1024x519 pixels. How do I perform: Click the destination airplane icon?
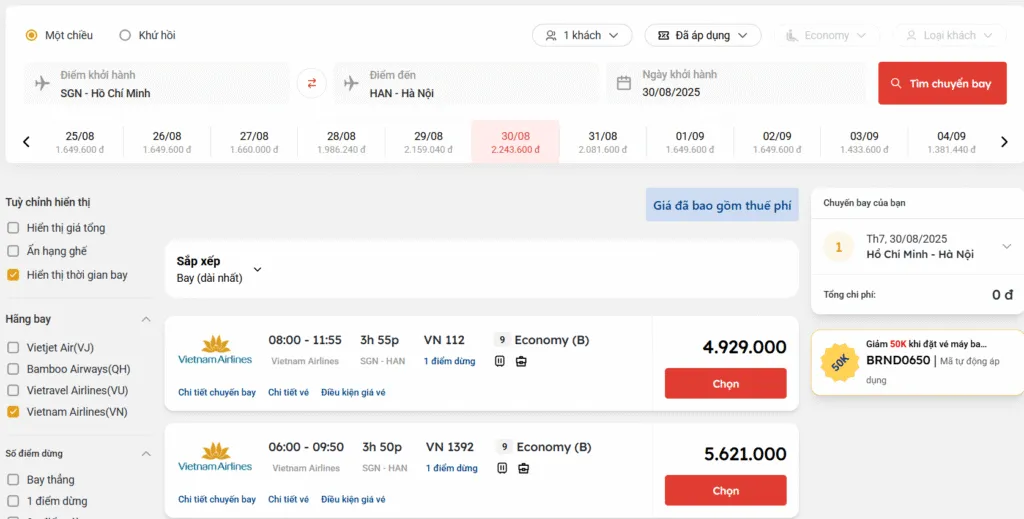[x=351, y=83]
